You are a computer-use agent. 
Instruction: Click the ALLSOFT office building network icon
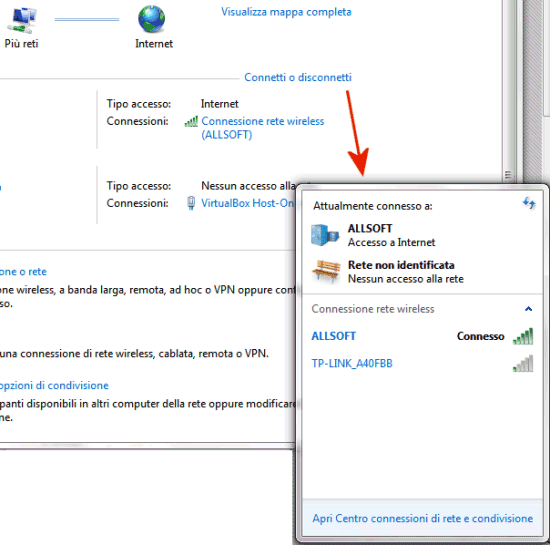pyautogui.click(x=325, y=235)
